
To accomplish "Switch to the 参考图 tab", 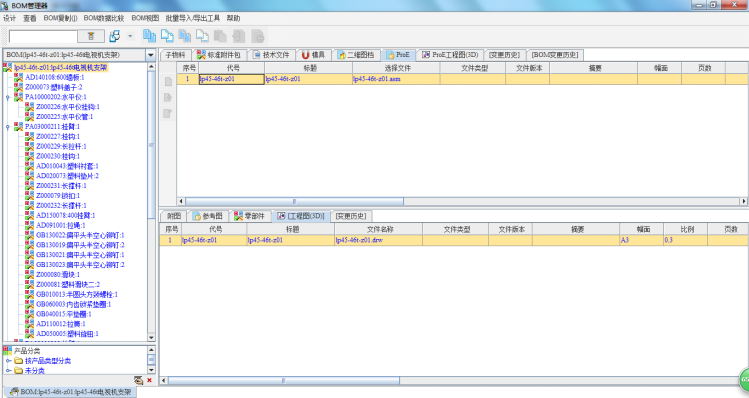I will (x=208, y=216).
